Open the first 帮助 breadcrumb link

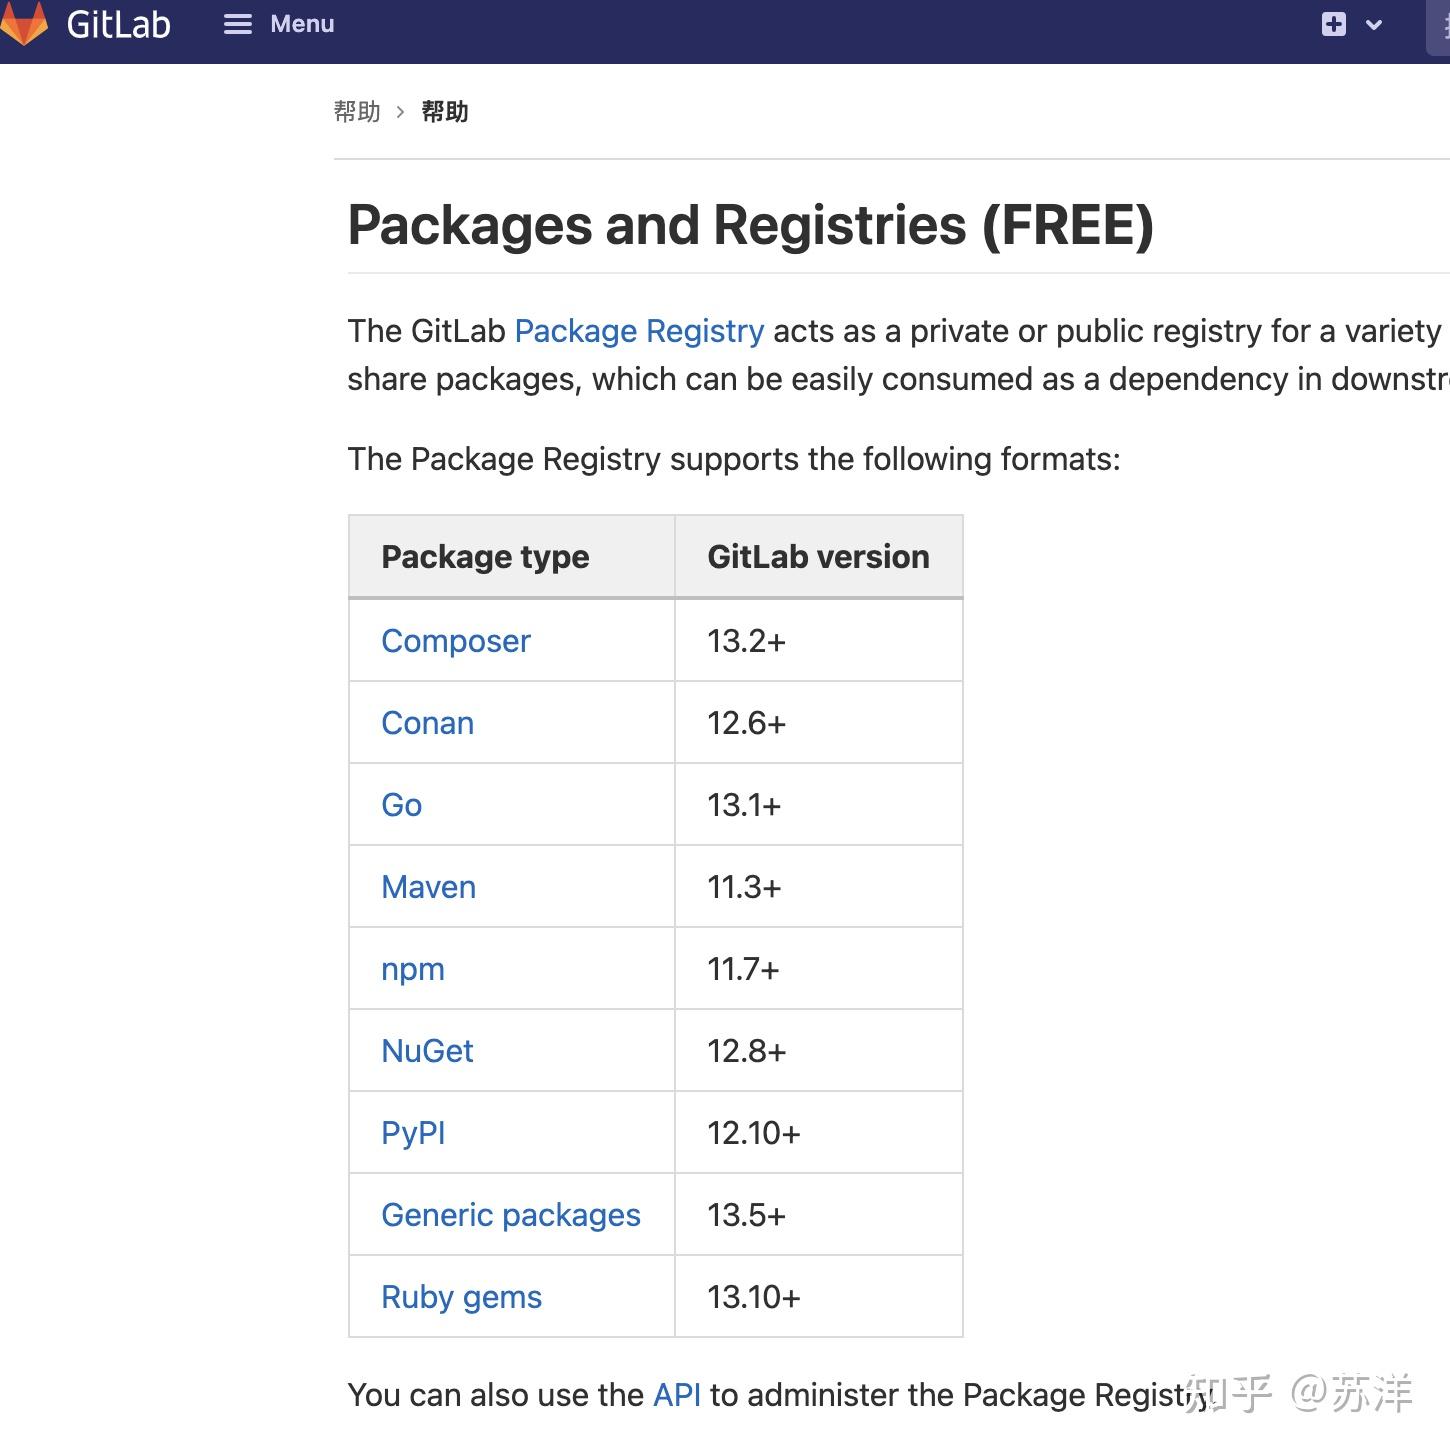point(357,112)
